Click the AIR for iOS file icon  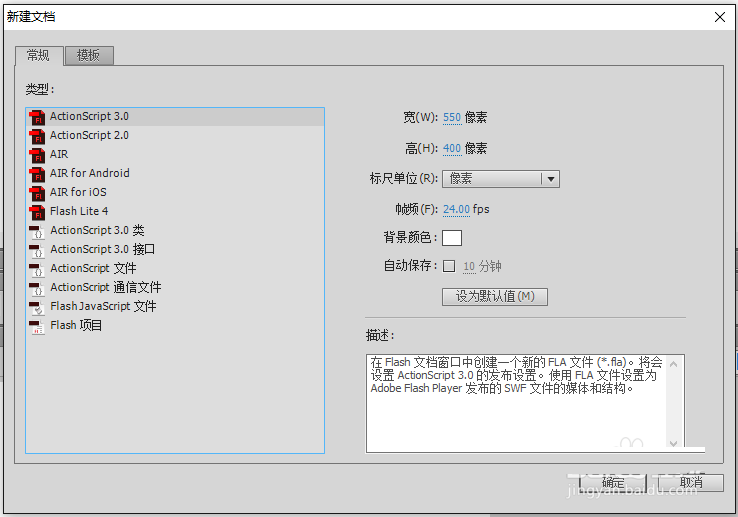[37, 193]
